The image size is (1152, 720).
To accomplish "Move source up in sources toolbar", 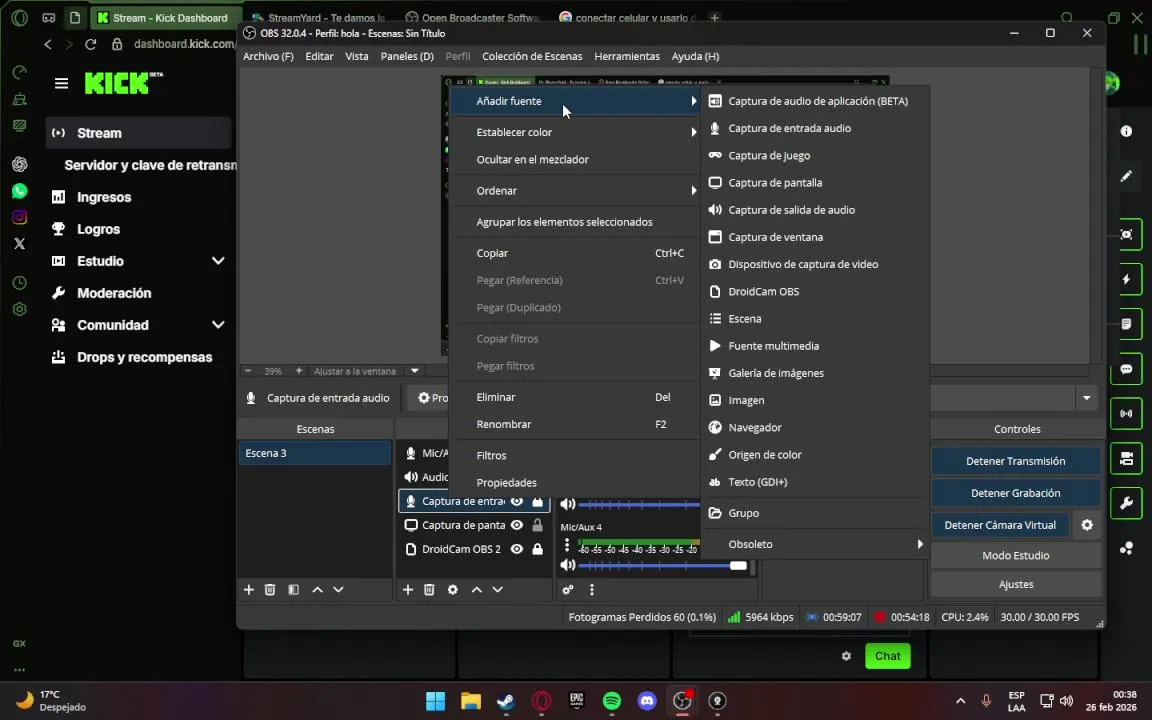I will click(477, 590).
